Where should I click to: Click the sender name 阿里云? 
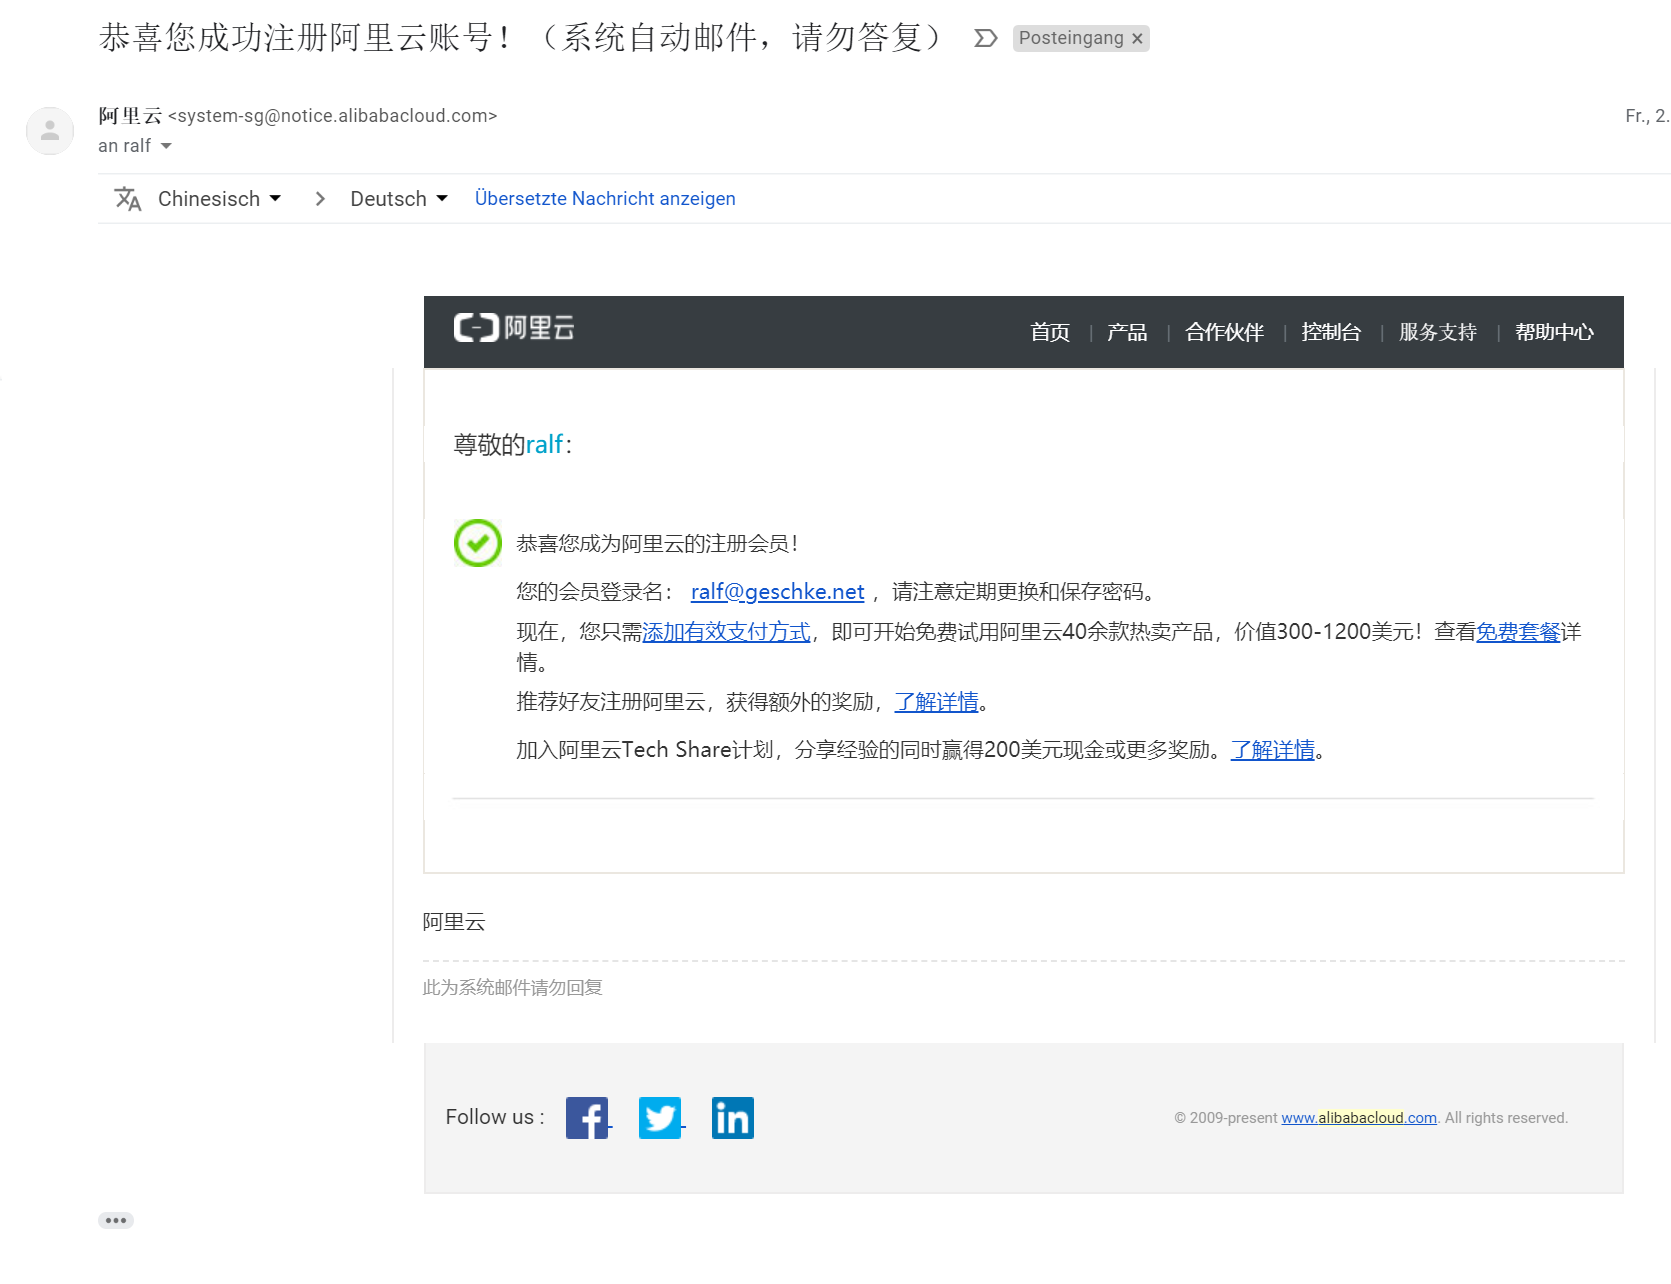coord(130,116)
